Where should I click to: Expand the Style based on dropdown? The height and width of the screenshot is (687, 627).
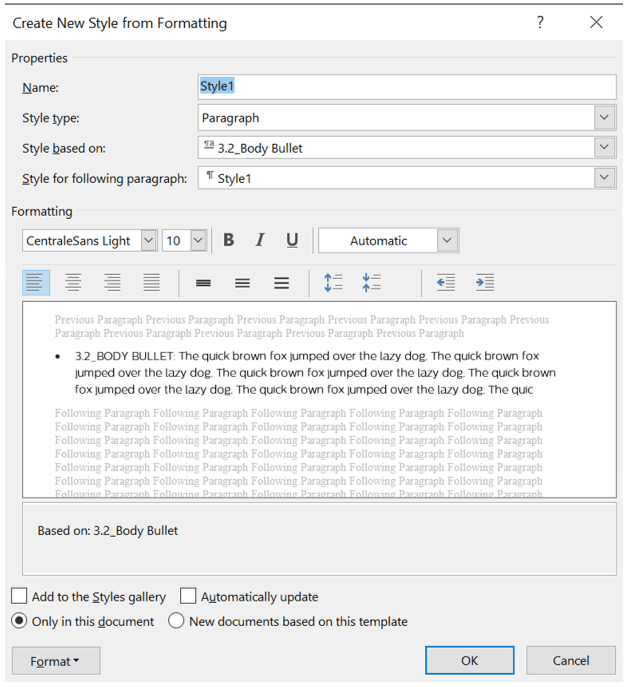tap(604, 148)
